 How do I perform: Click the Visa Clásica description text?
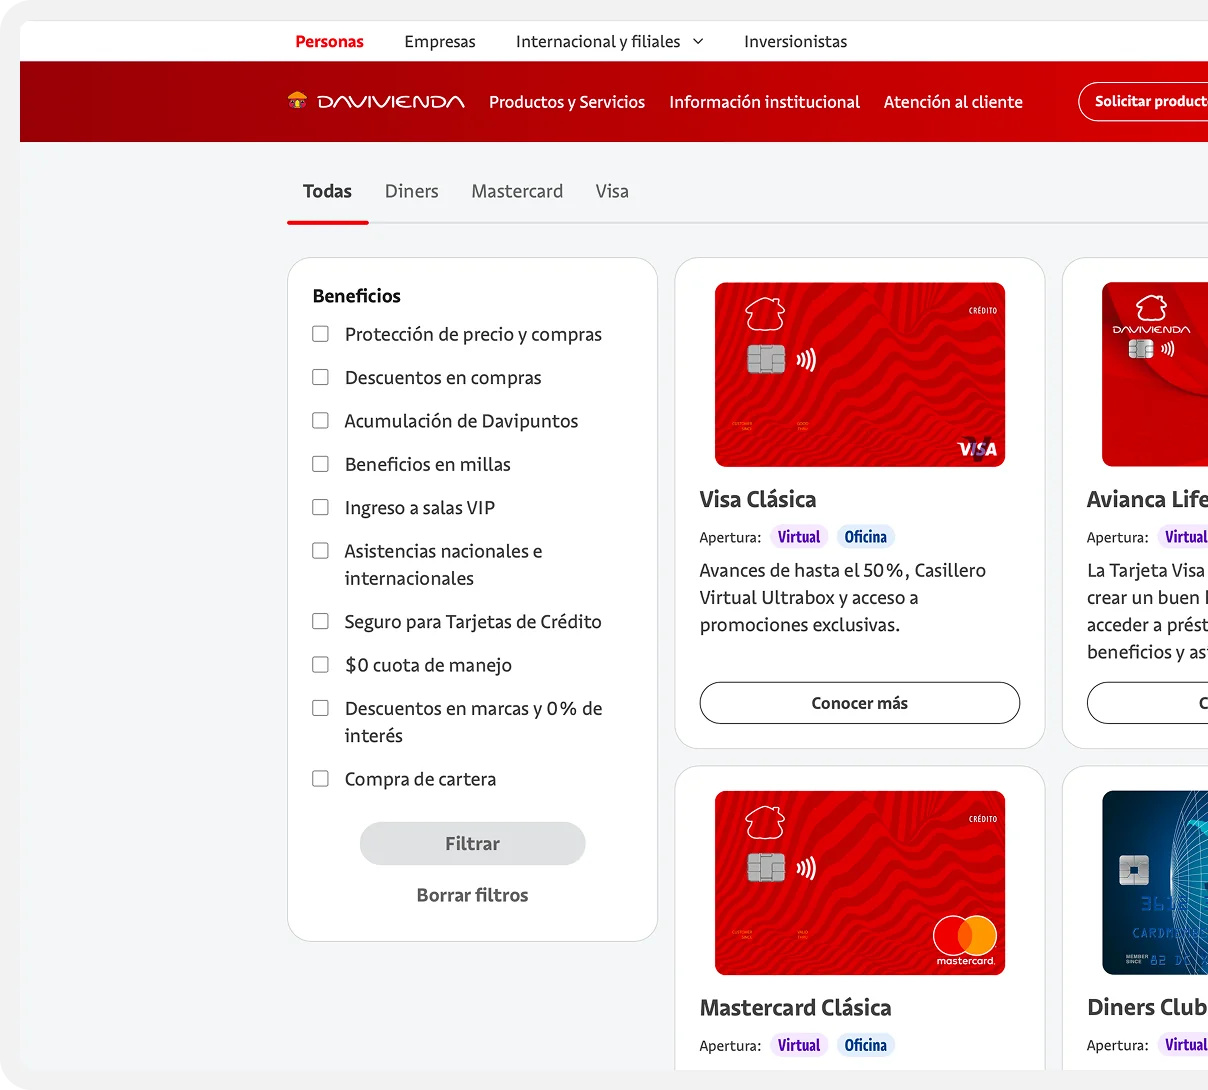pyautogui.click(x=843, y=597)
